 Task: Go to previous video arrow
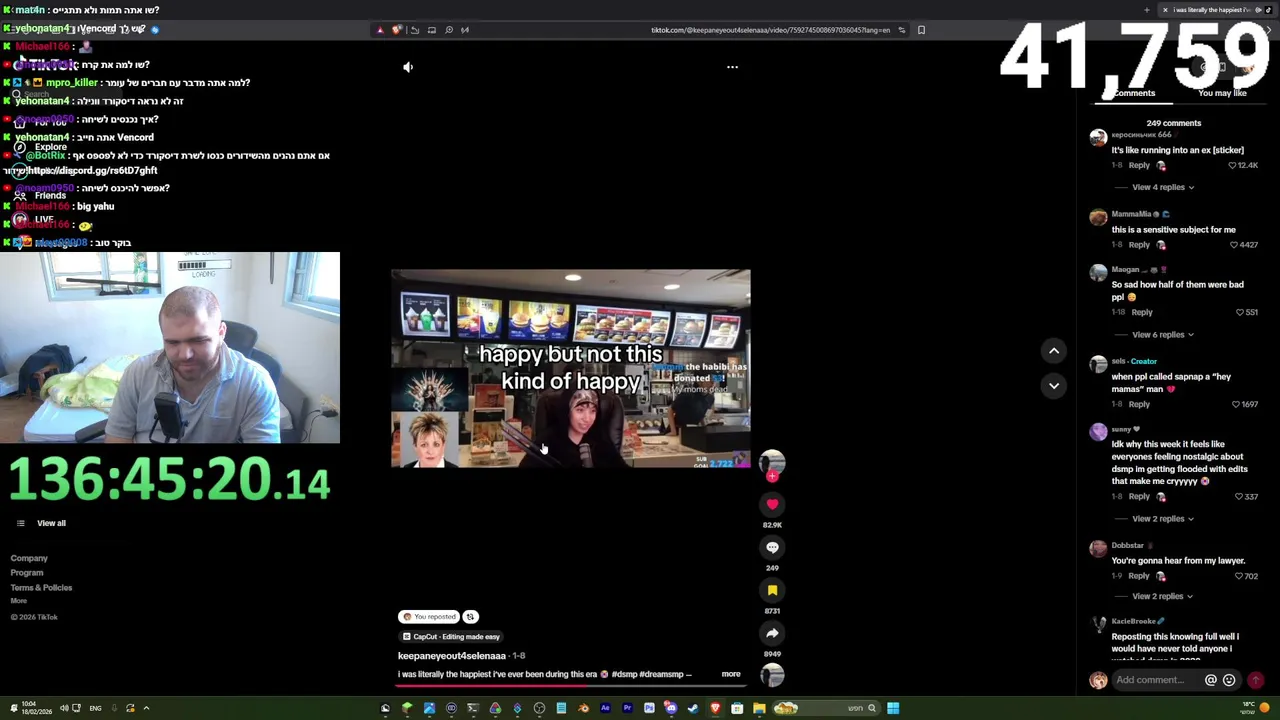coord(1054,350)
